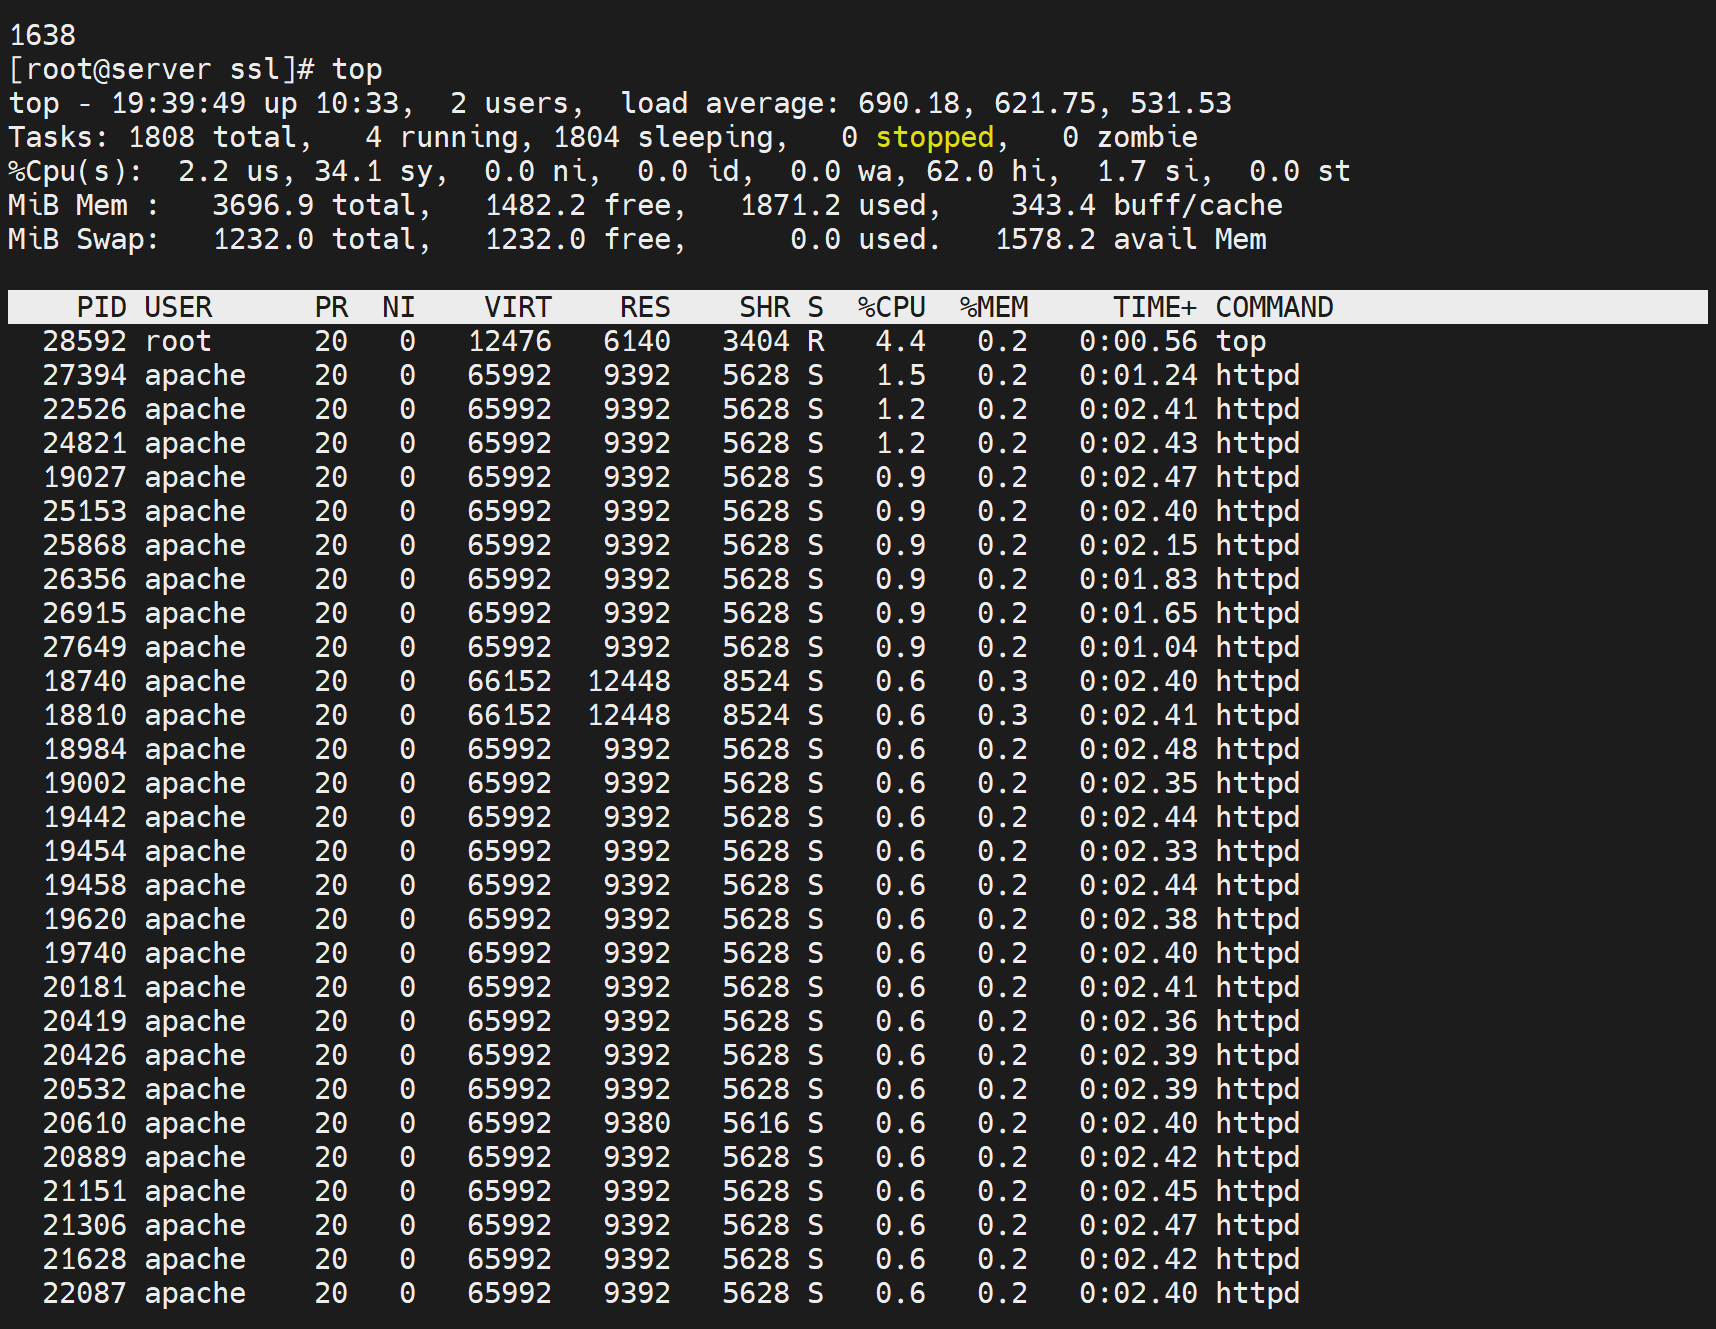The height and width of the screenshot is (1329, 1716).
Task: Click PID 18740 in the process list
Action: pos(84,681)
